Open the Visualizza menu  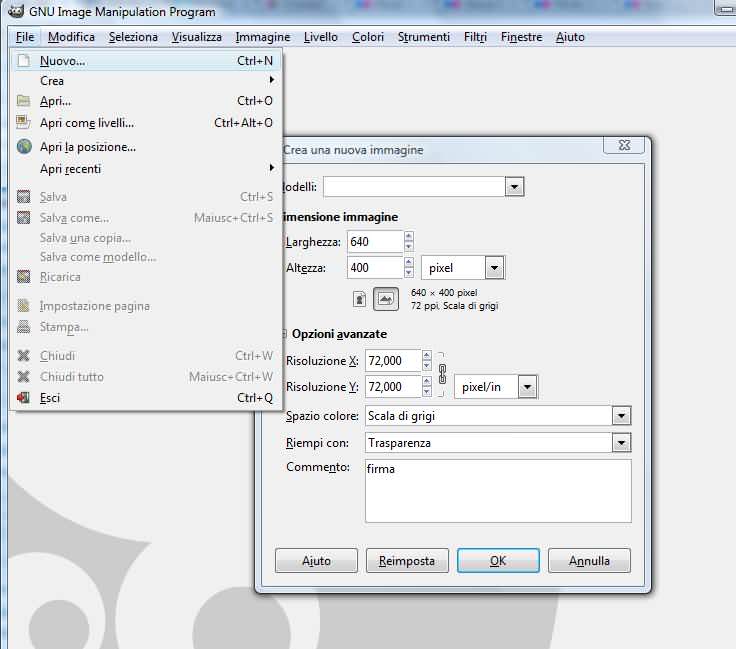click(197, 37)
